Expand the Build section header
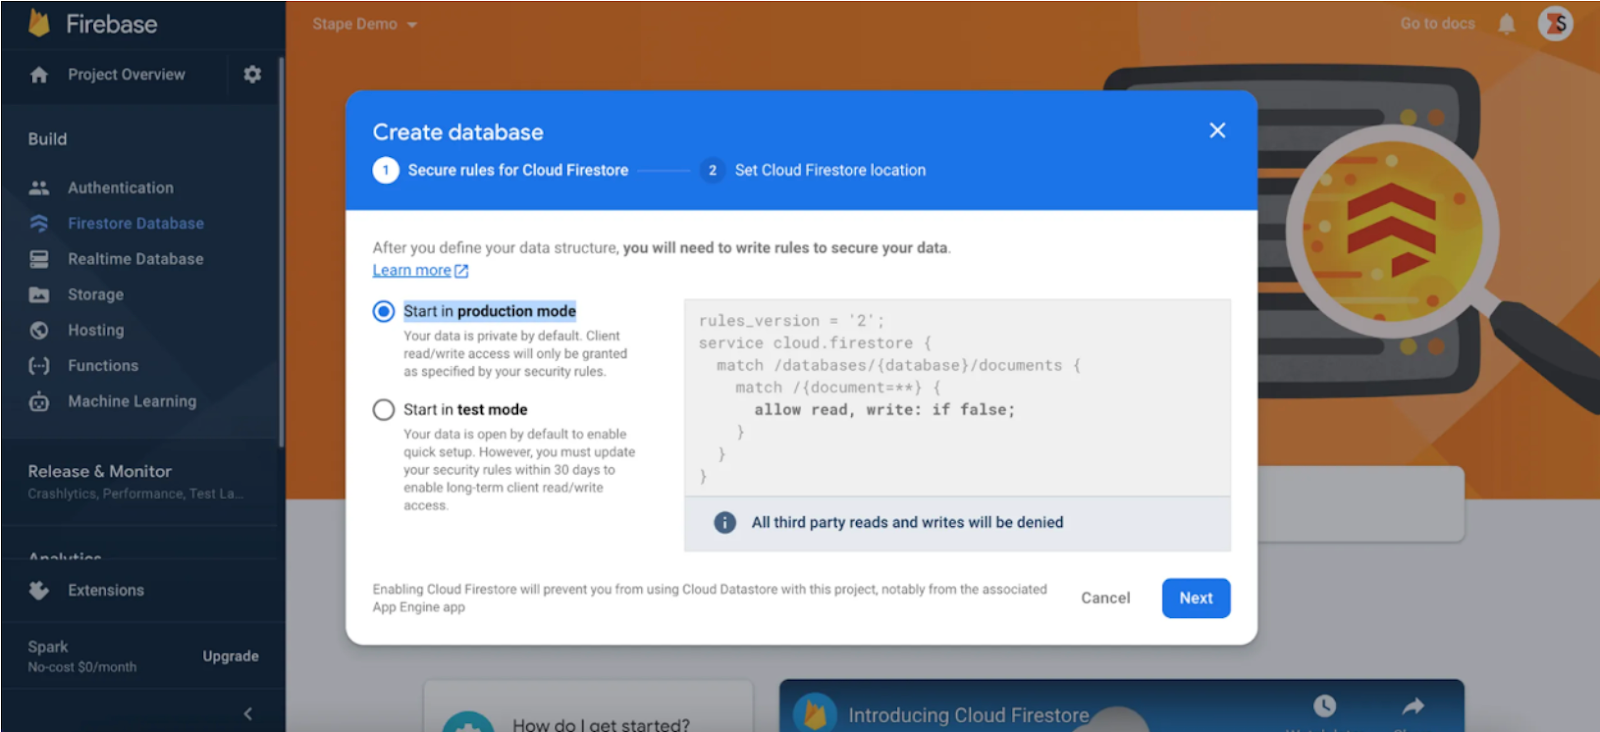Viewport: 1600px width, 732px height. [x=47, y=139]
